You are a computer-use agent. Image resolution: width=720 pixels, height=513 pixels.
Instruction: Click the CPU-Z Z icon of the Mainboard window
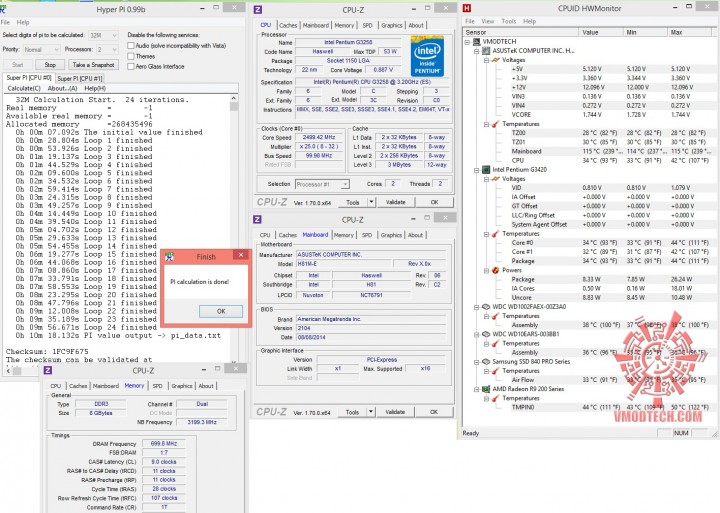point(258,220)
